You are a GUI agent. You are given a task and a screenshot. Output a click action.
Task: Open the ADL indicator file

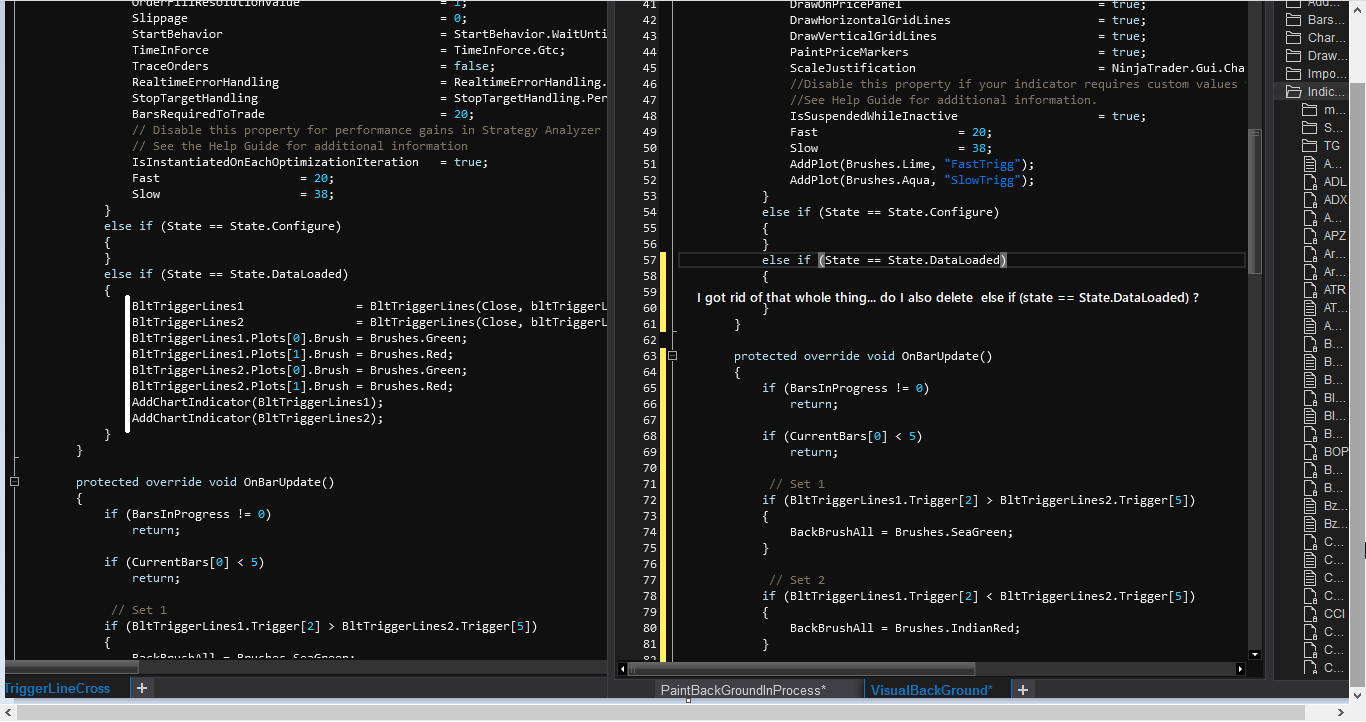pyautogui.click(x=1334, y=182)
